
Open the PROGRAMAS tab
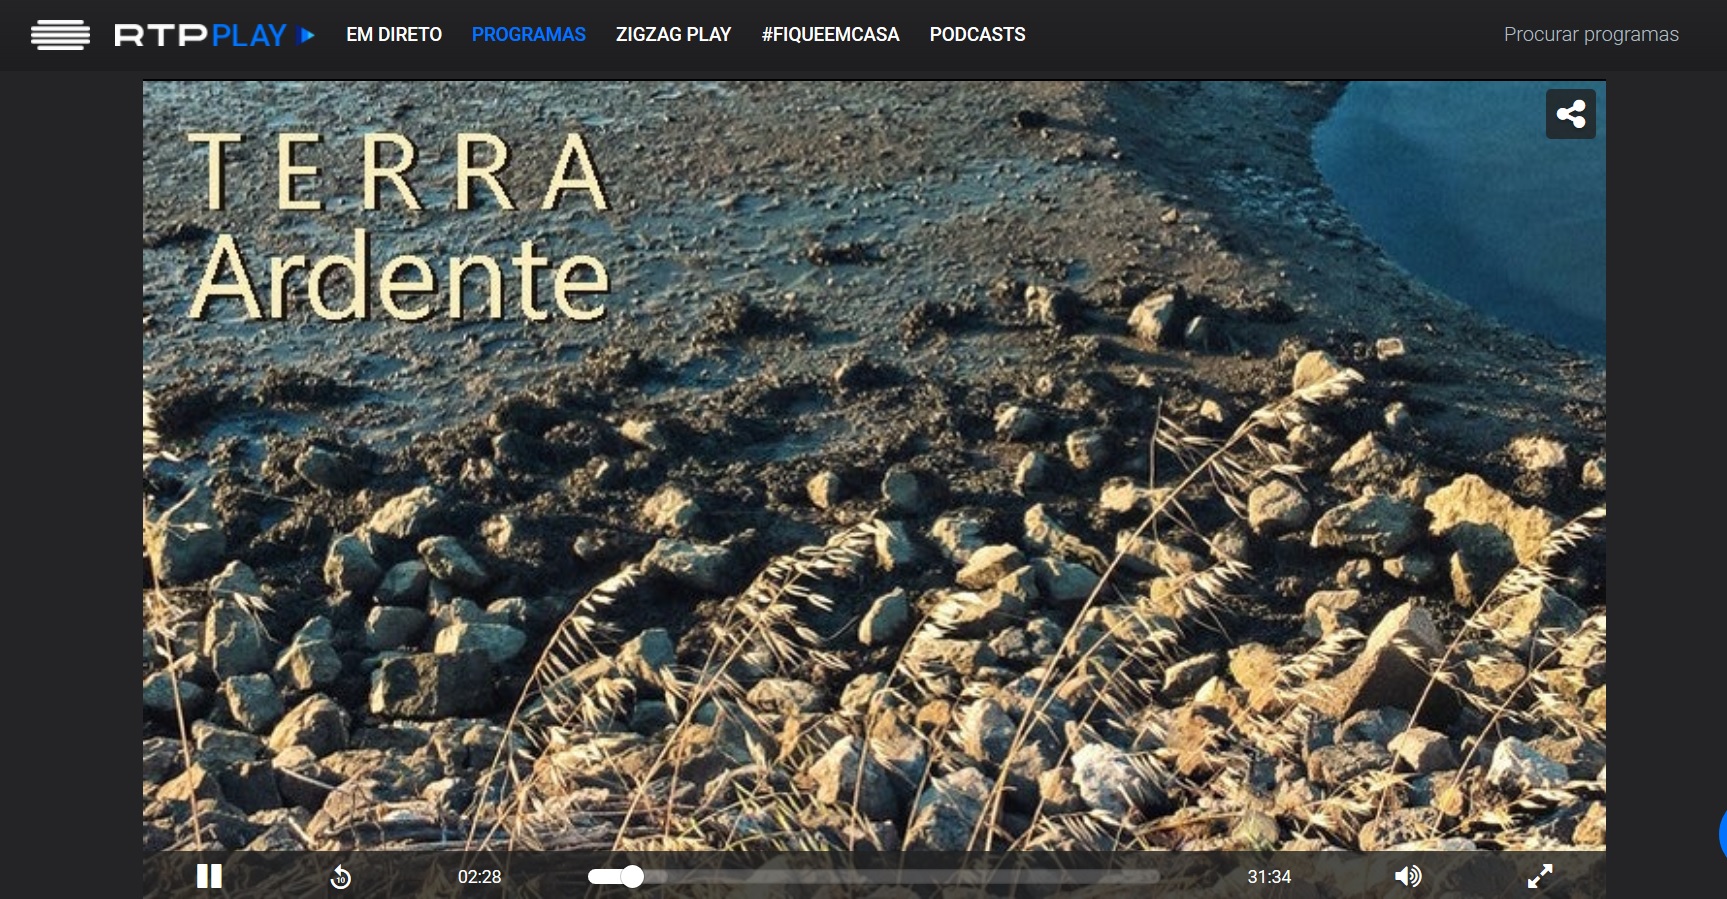coord(528,35)
